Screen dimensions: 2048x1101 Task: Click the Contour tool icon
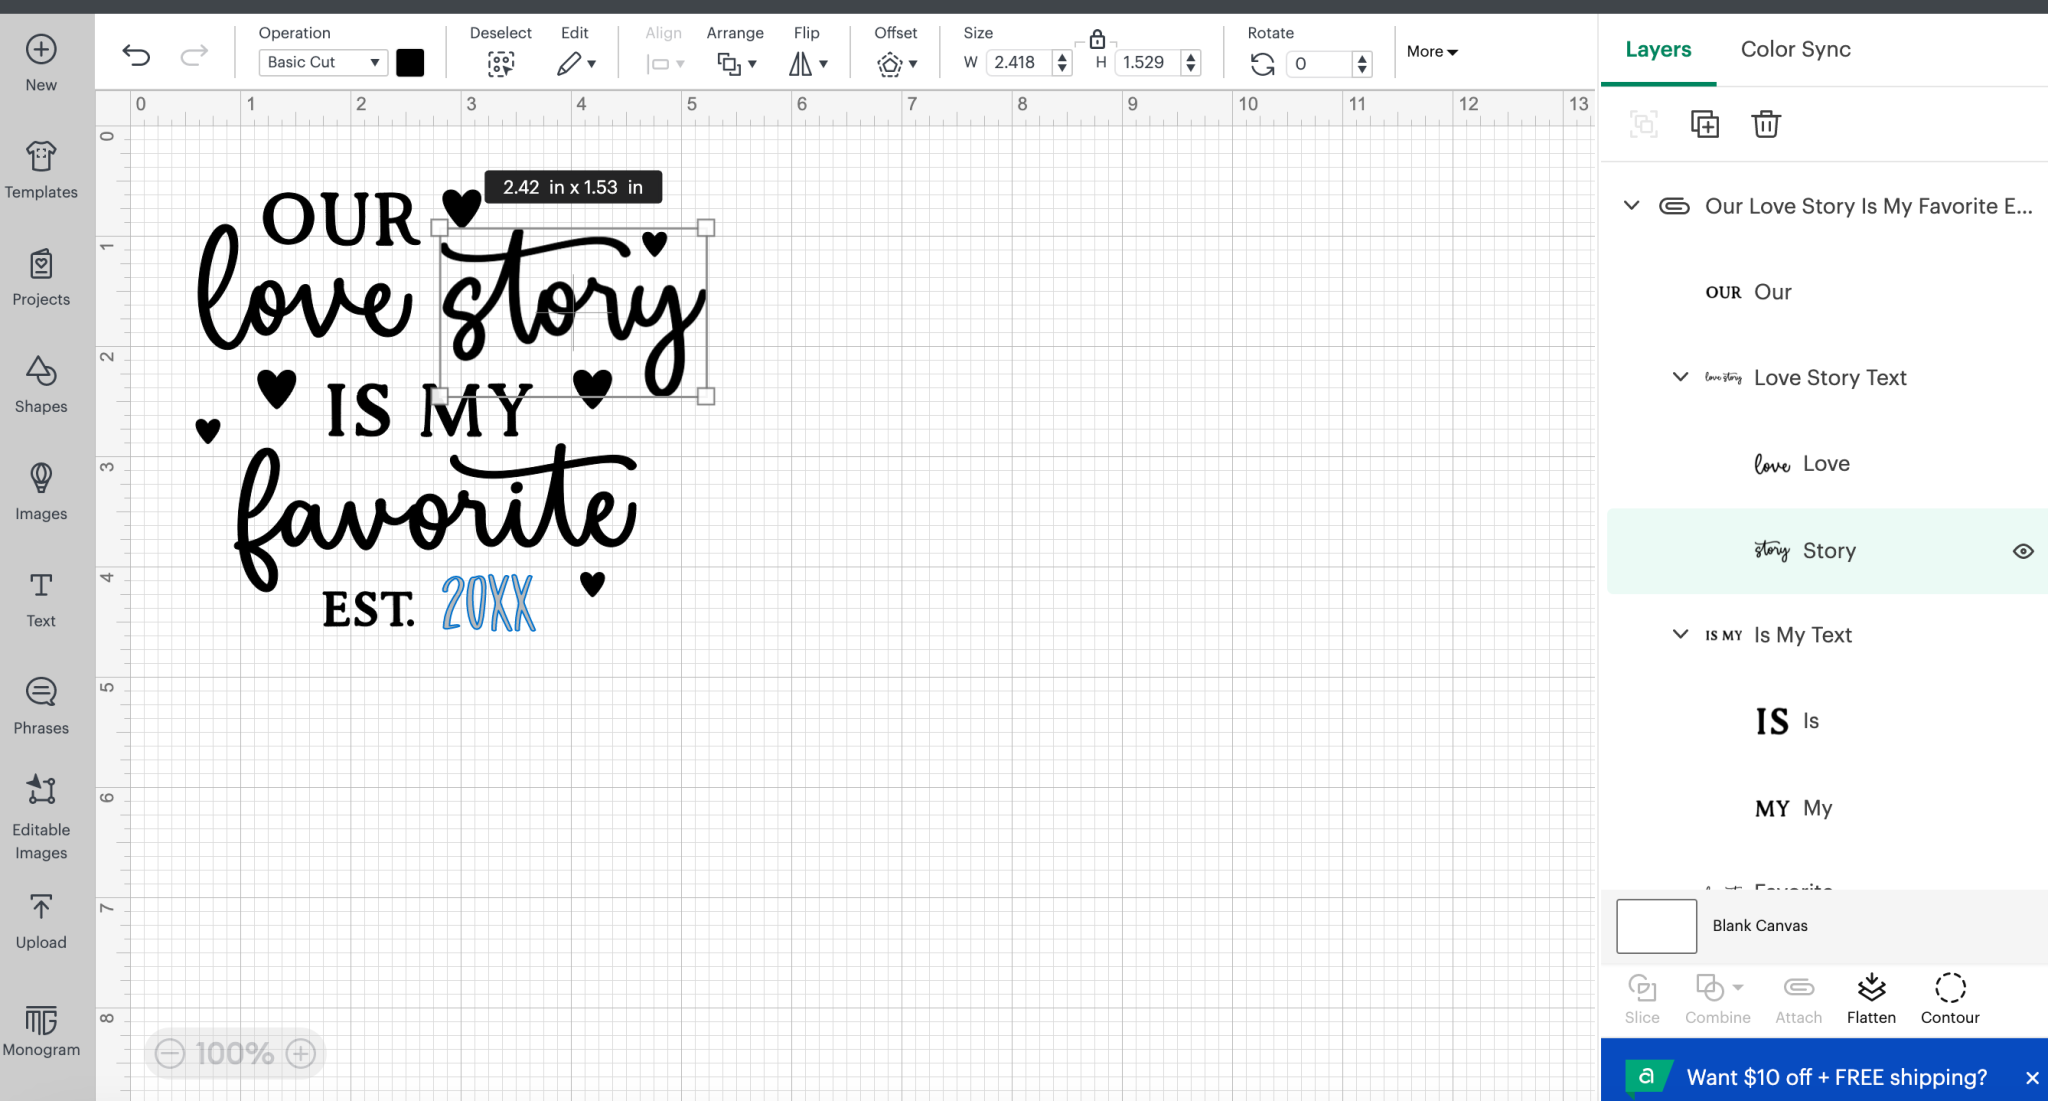click(x=1950, y=987)
